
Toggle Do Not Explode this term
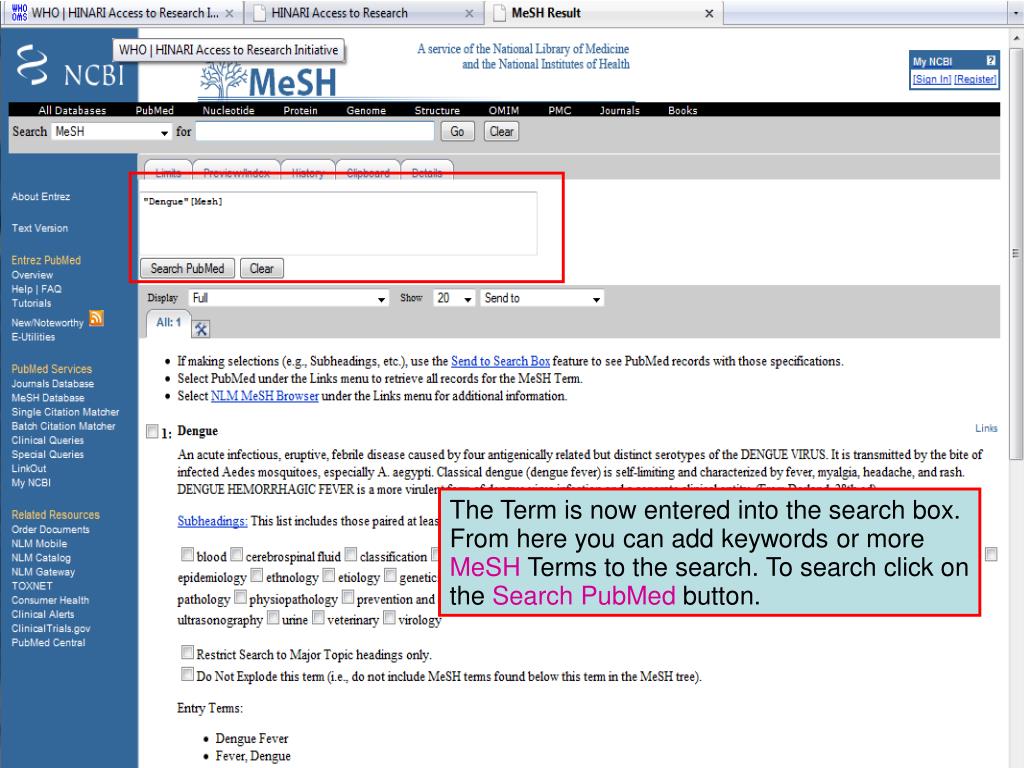click(x=187, y=674)
